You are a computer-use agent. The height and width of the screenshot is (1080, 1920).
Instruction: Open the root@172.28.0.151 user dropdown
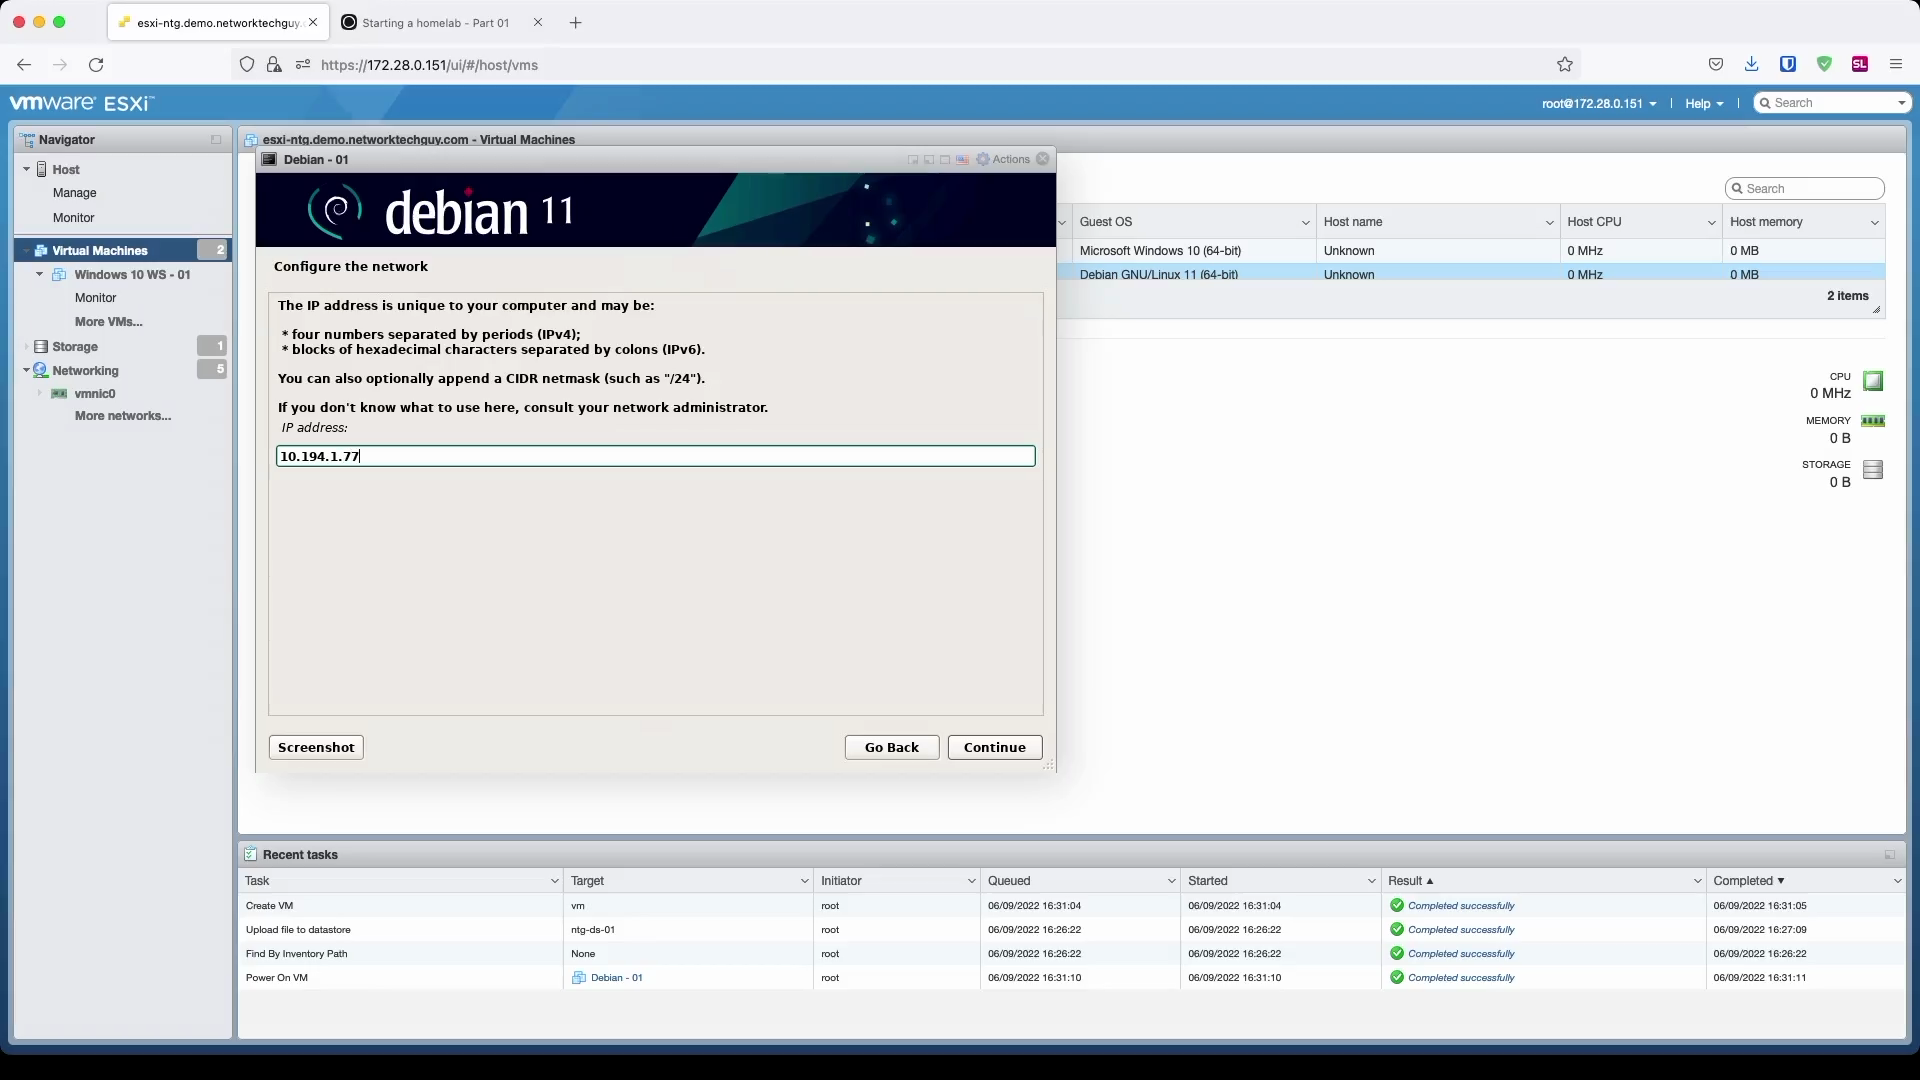pyautogui.click(x=1598, y=104)
